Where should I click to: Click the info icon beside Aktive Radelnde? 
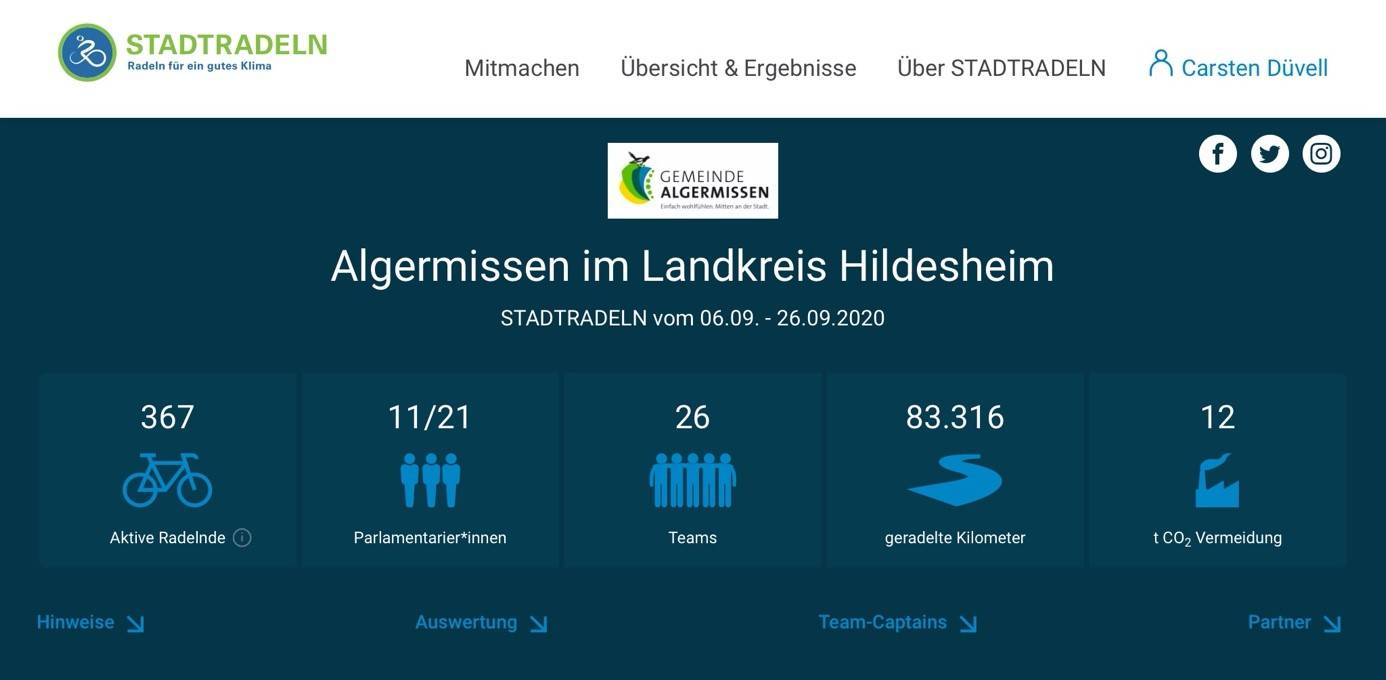[242, 538]
